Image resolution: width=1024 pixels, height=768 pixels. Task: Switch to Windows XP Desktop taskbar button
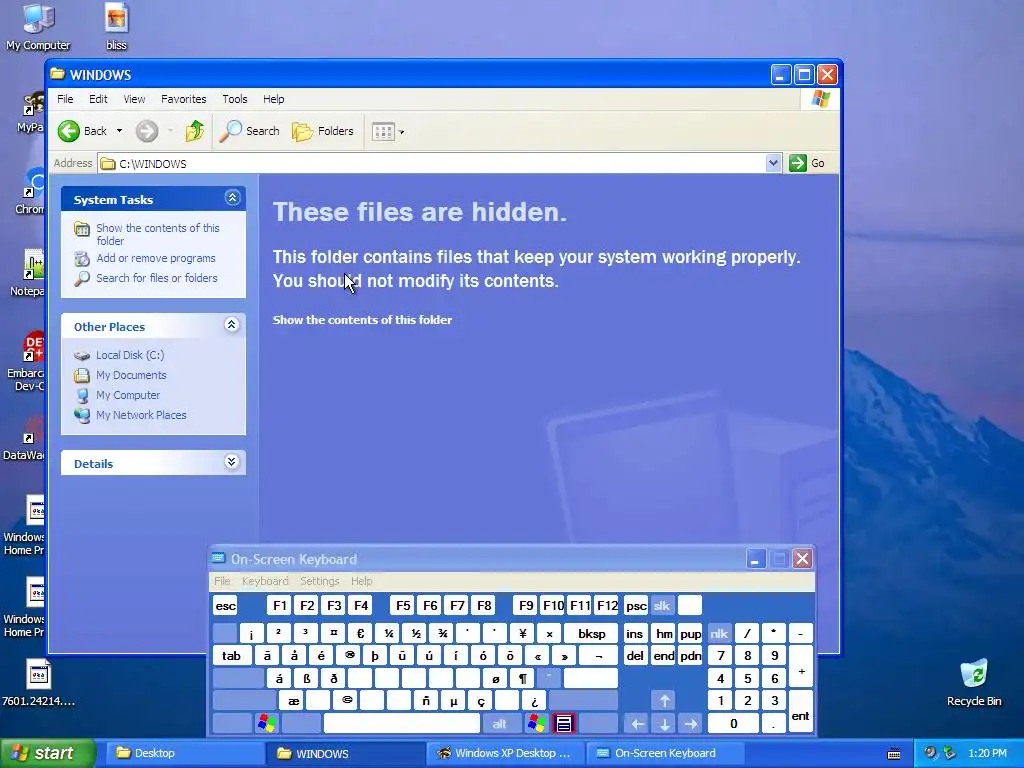[x=504, y=754]
